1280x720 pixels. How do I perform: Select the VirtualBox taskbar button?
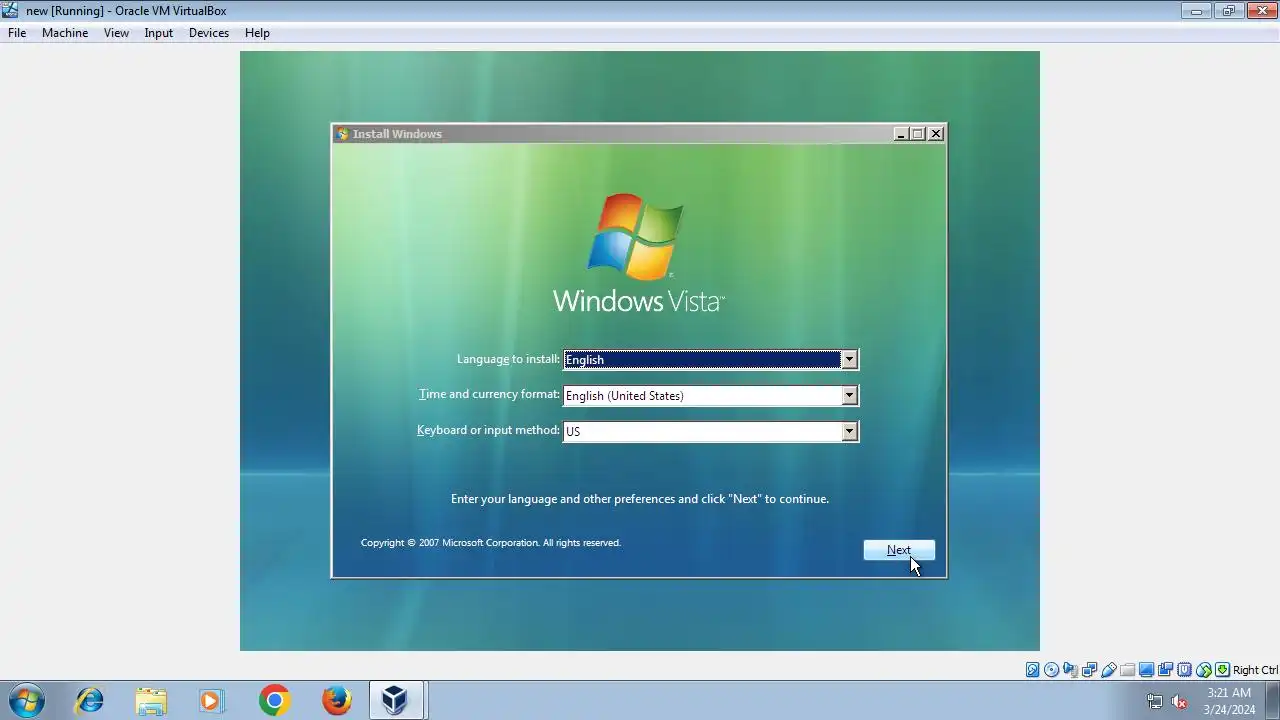[x=397, y=700]
